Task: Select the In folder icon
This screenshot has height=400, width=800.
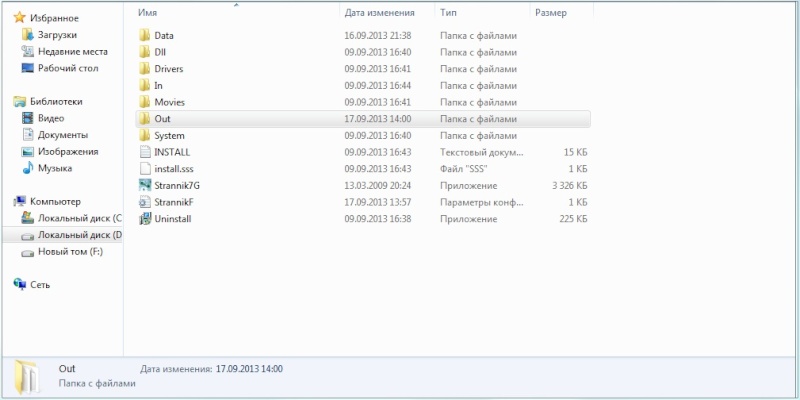Action: (145, 85)
